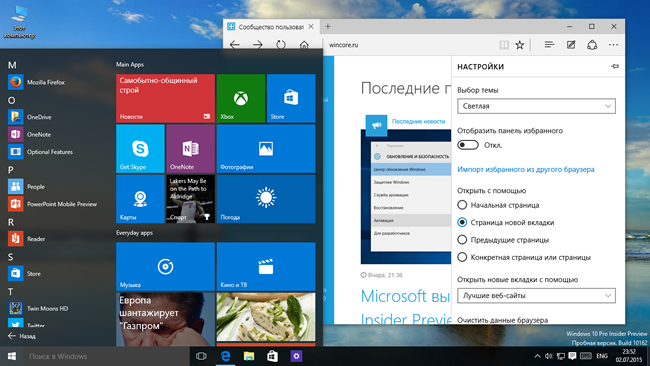Open File Explorer from taskbar
The image size is (650, 366).
coord(249,356)
